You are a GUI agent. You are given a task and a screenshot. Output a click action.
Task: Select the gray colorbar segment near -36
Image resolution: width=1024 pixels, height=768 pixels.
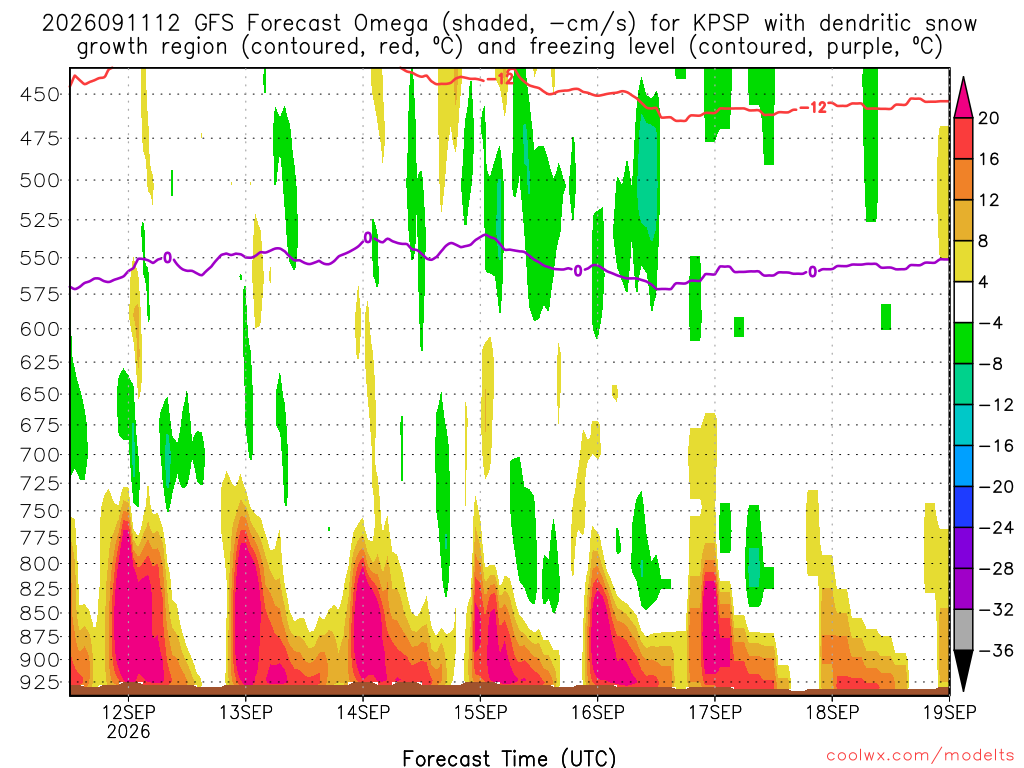(x=963, y=630)
